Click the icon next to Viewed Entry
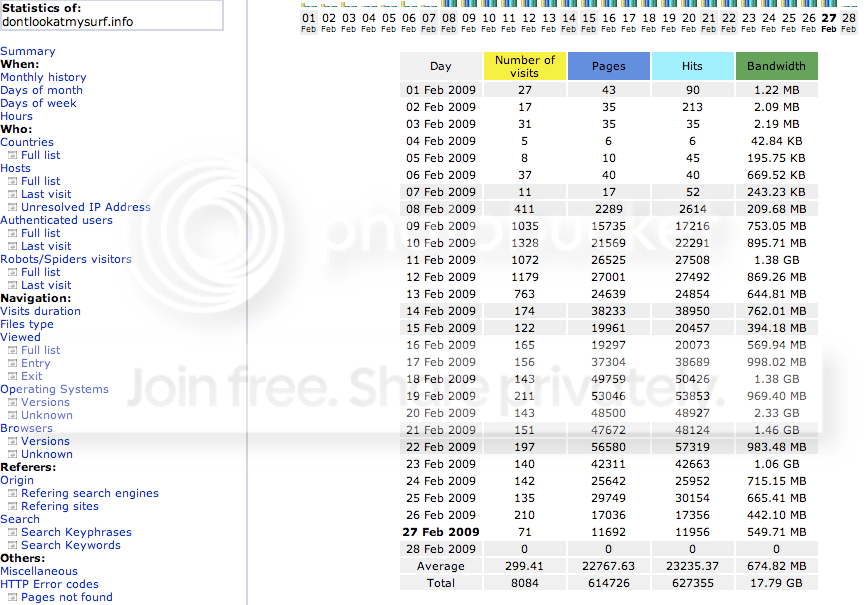The width and height of the screenshot is (864, 605). coord(13,363)
